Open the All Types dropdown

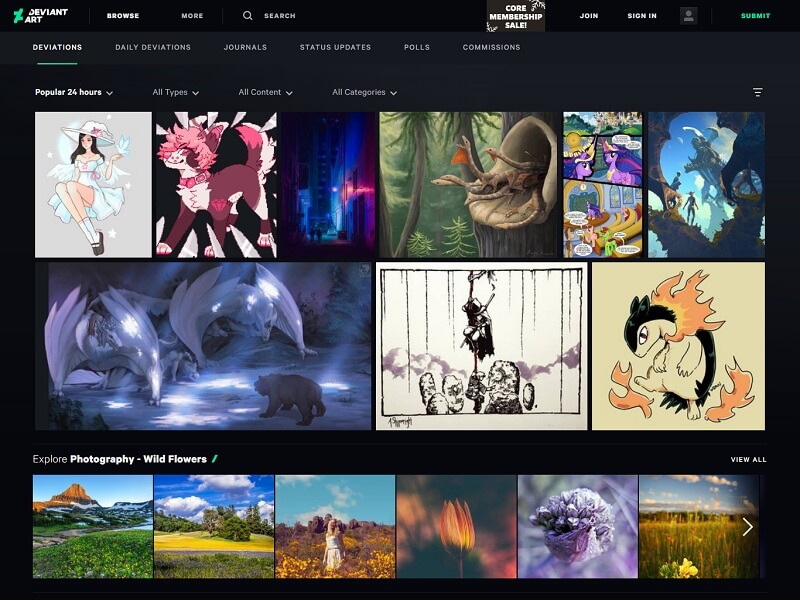[x=176, y=92]
